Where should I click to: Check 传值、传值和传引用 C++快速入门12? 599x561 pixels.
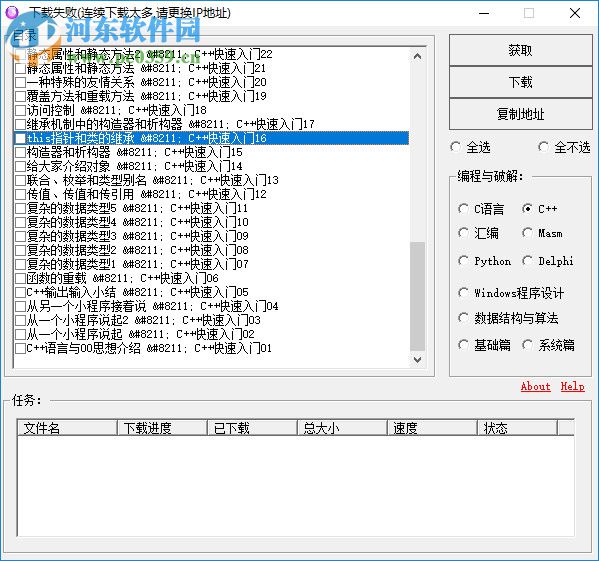click(x=20, y=194)
